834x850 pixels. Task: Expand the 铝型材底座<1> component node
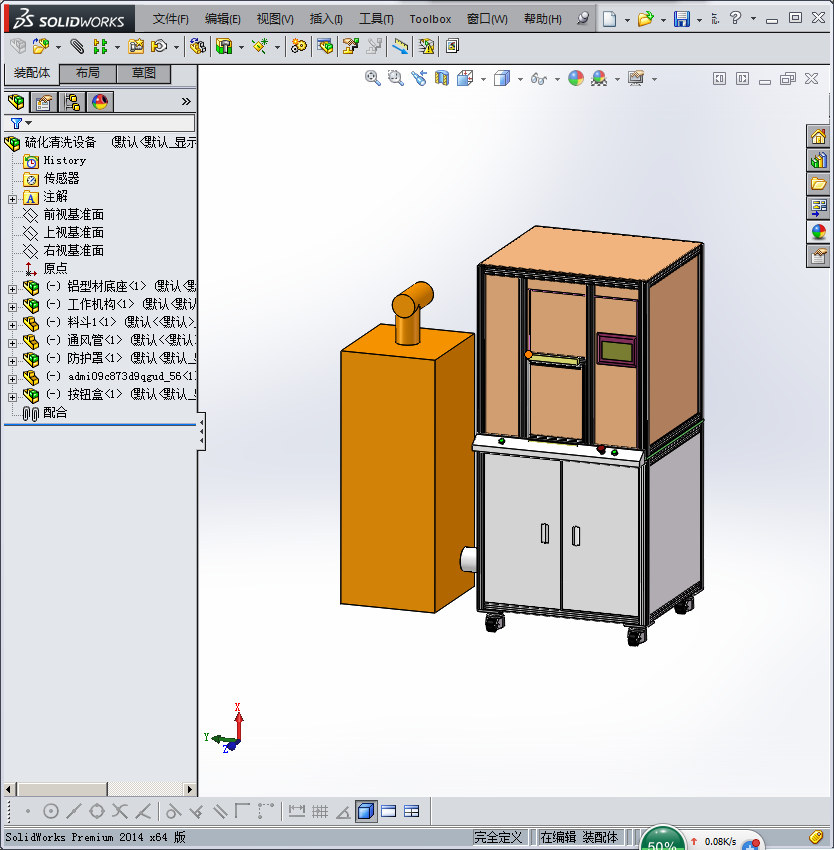[12, 289]
